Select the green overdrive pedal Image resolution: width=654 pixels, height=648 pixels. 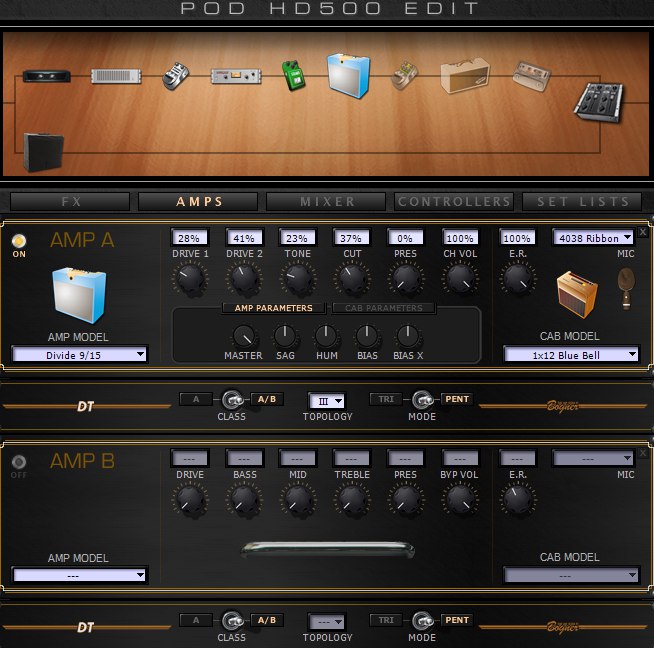(x=294, y=75)
